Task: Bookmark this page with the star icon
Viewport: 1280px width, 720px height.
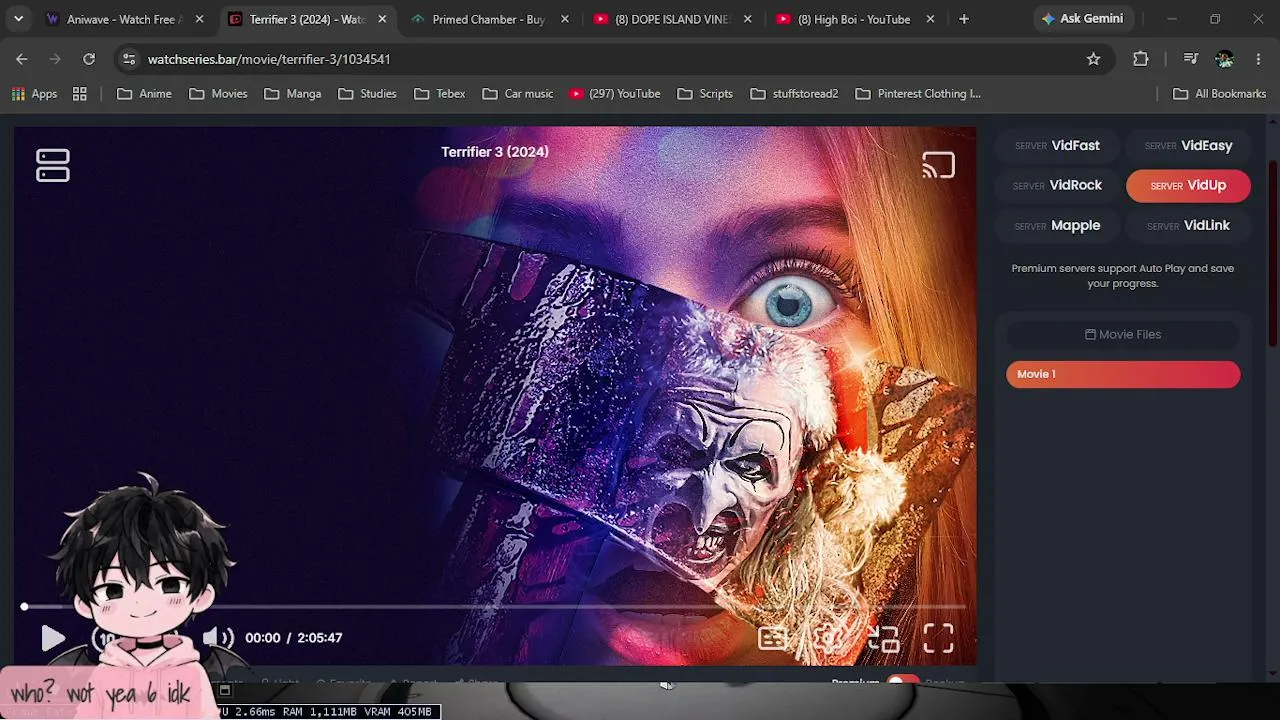Action: (x=1094, y=59)
